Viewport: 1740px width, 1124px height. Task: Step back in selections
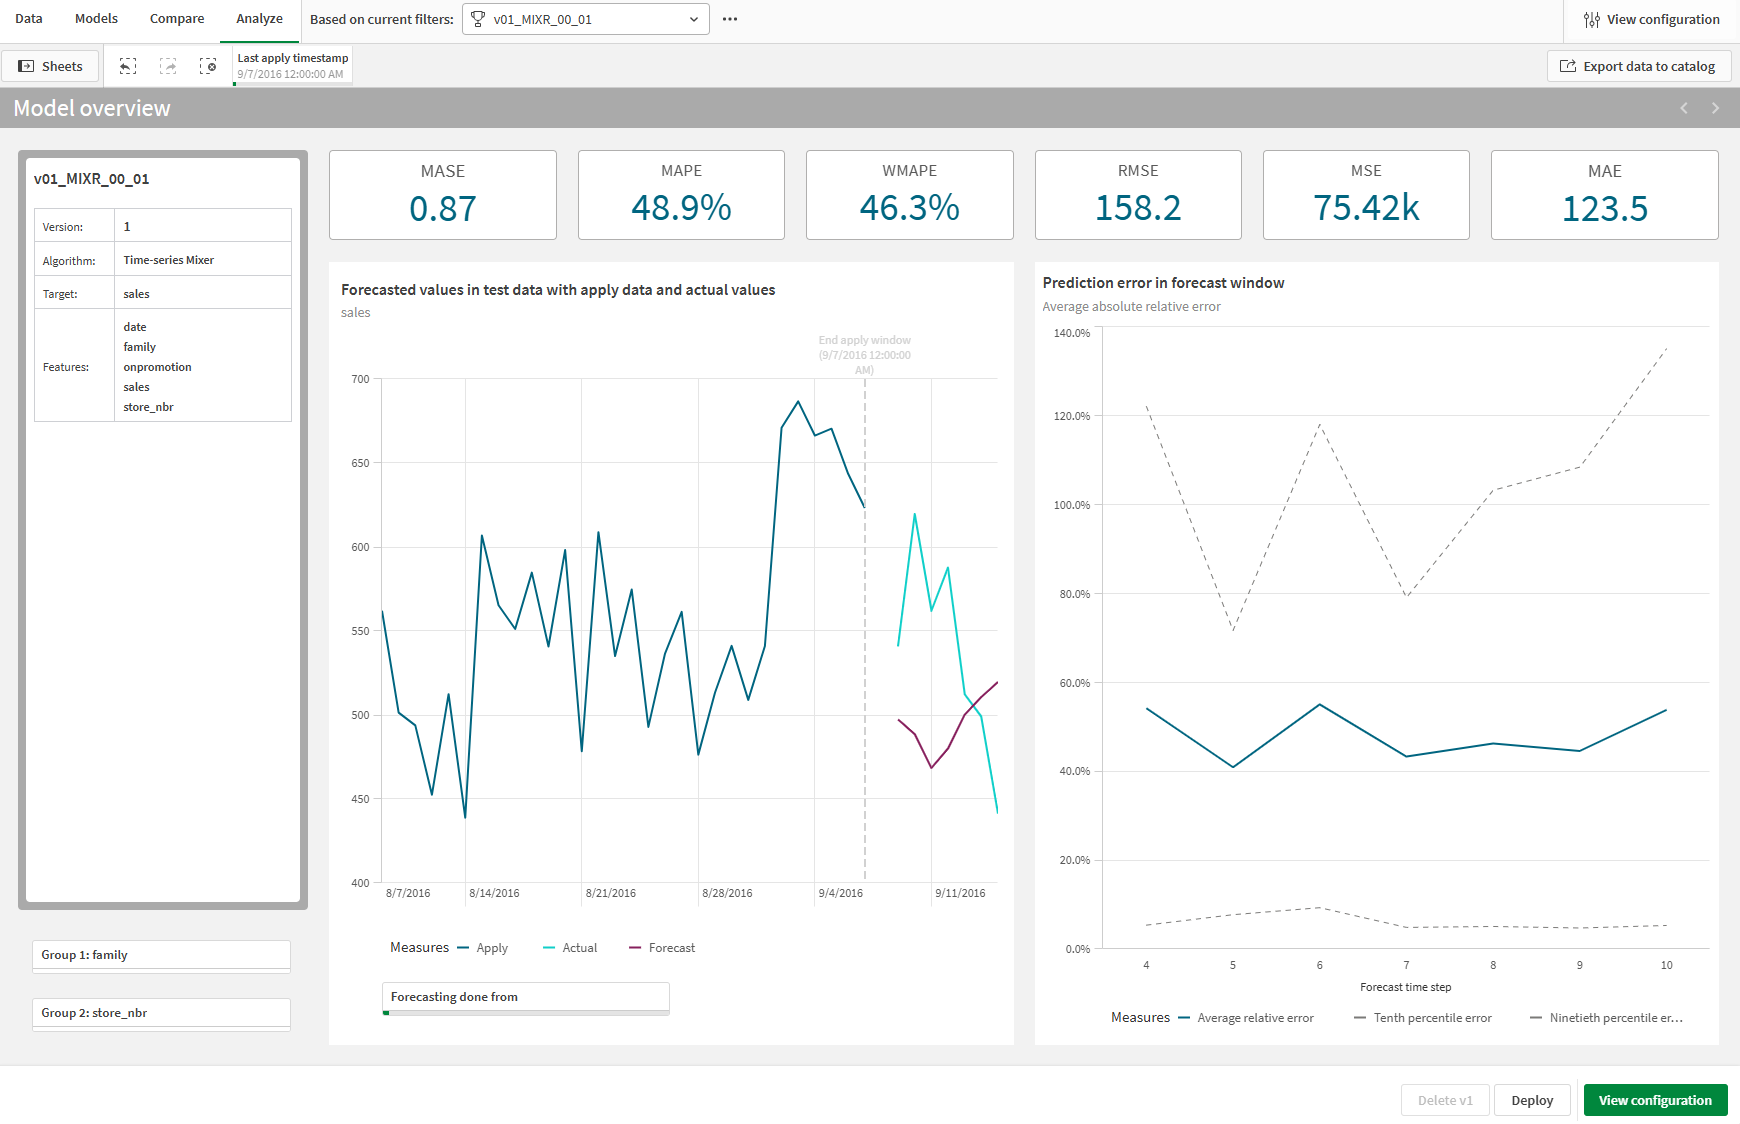(x=128, y=65)
